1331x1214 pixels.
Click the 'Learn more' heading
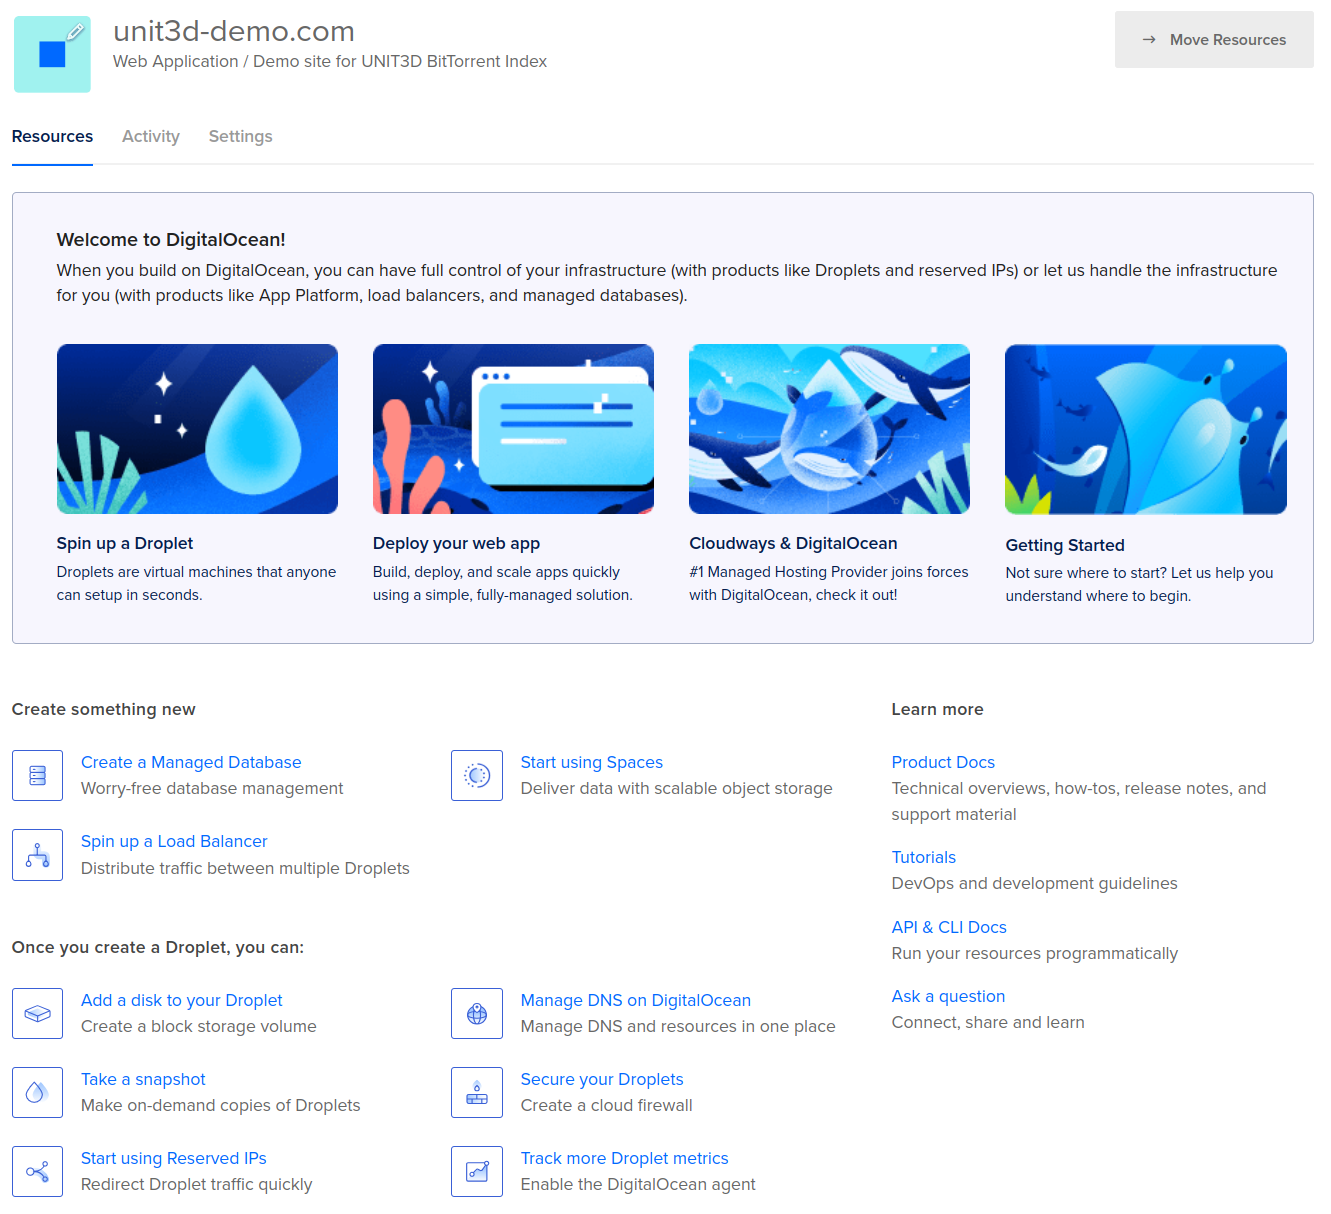click(x=938, y=709)
